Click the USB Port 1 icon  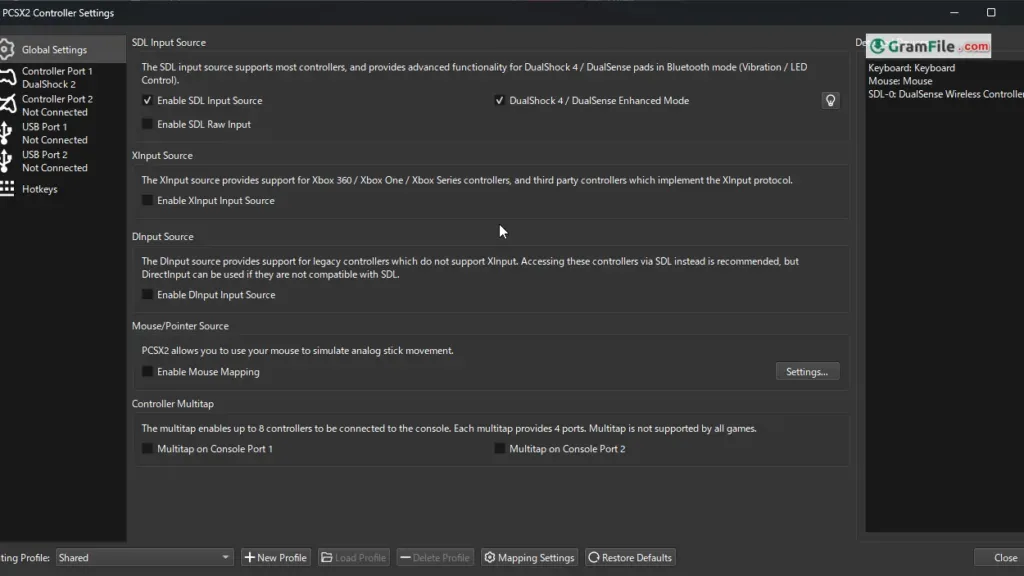6,133
